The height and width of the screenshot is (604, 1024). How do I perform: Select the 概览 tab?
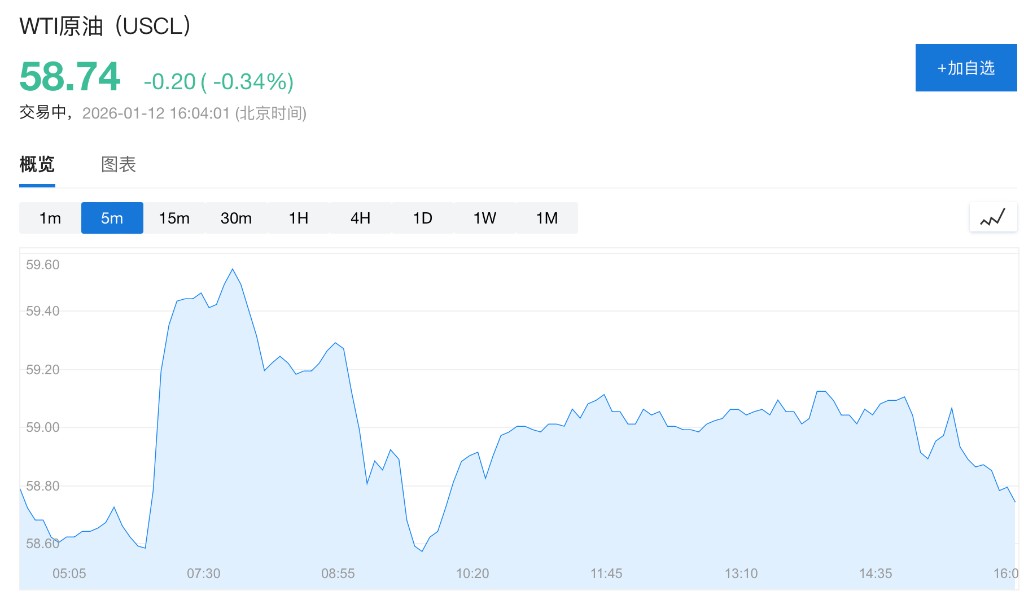(37, 165)
